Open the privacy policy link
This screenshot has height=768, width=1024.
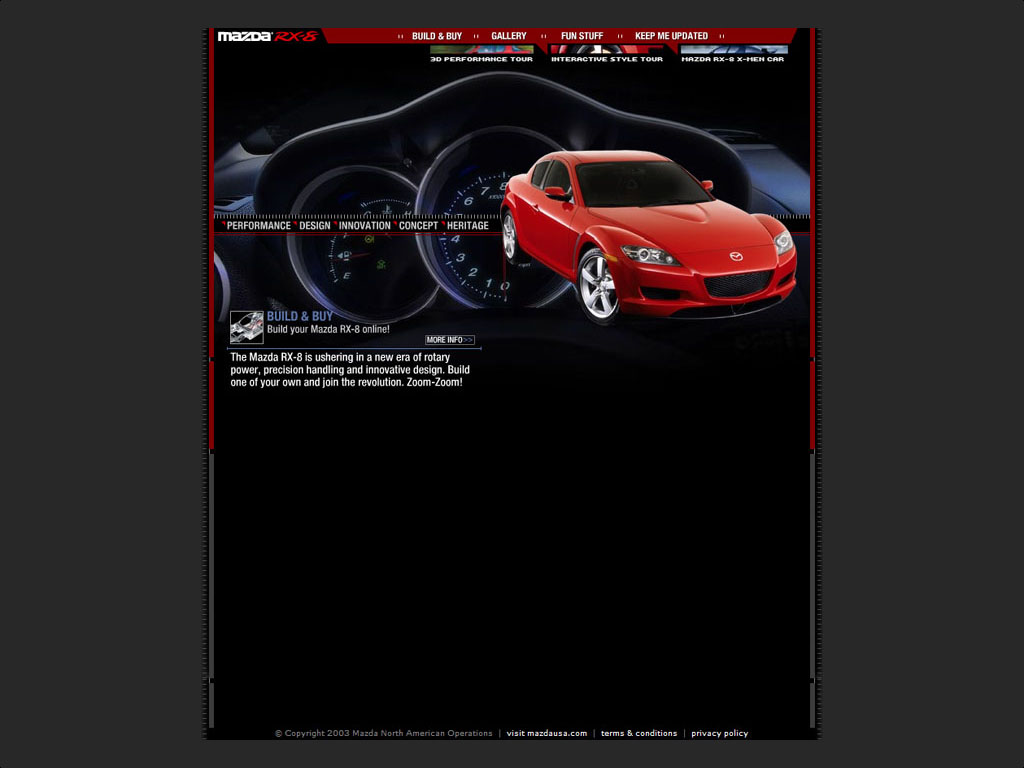(x=720, y=733)
